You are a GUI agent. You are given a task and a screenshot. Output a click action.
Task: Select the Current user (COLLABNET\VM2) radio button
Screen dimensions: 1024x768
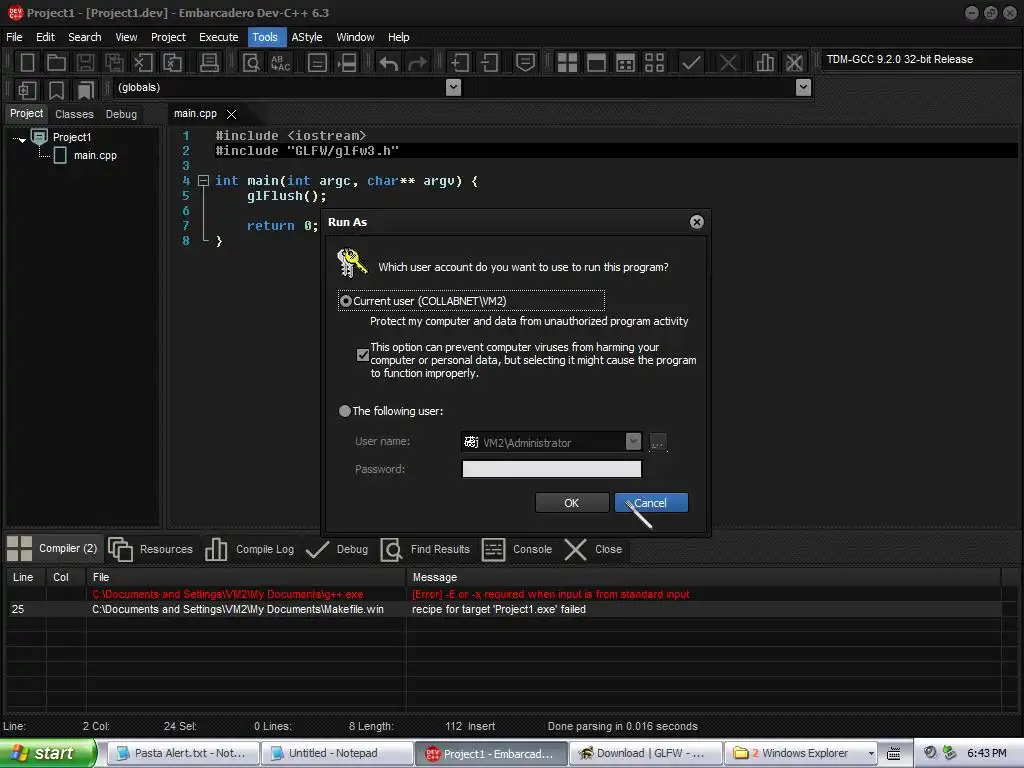point(346,301)
